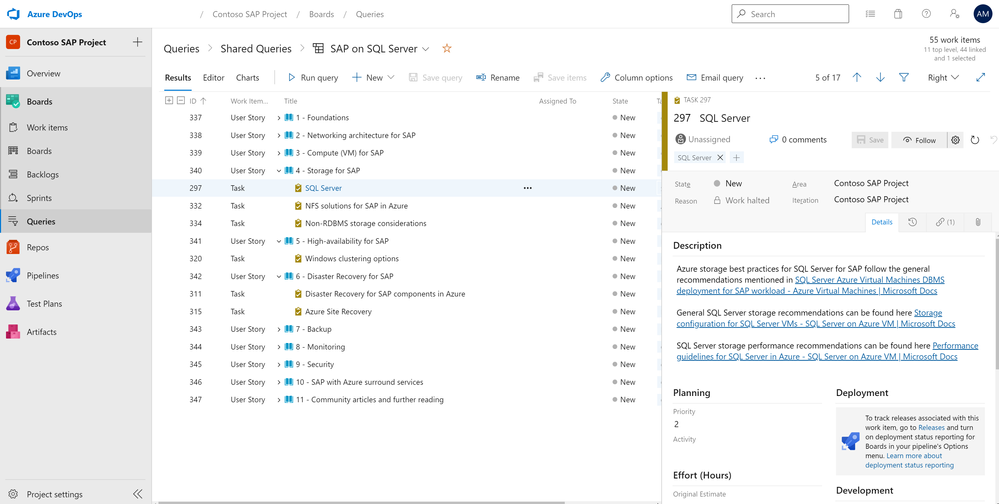Image resolution: width=999 pixels, height=504 pixels.
Task: Enter full screen mode
Action: [981, 78]
